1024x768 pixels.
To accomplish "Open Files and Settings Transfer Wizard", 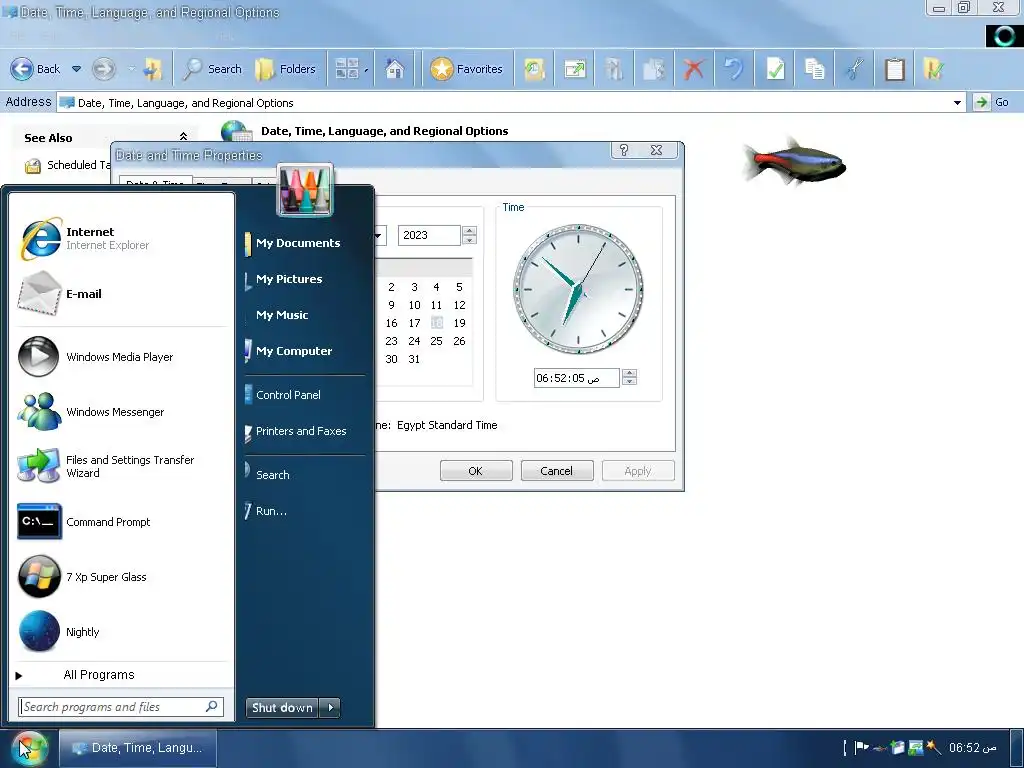I will pyautogui.click(x=121, y=466).
